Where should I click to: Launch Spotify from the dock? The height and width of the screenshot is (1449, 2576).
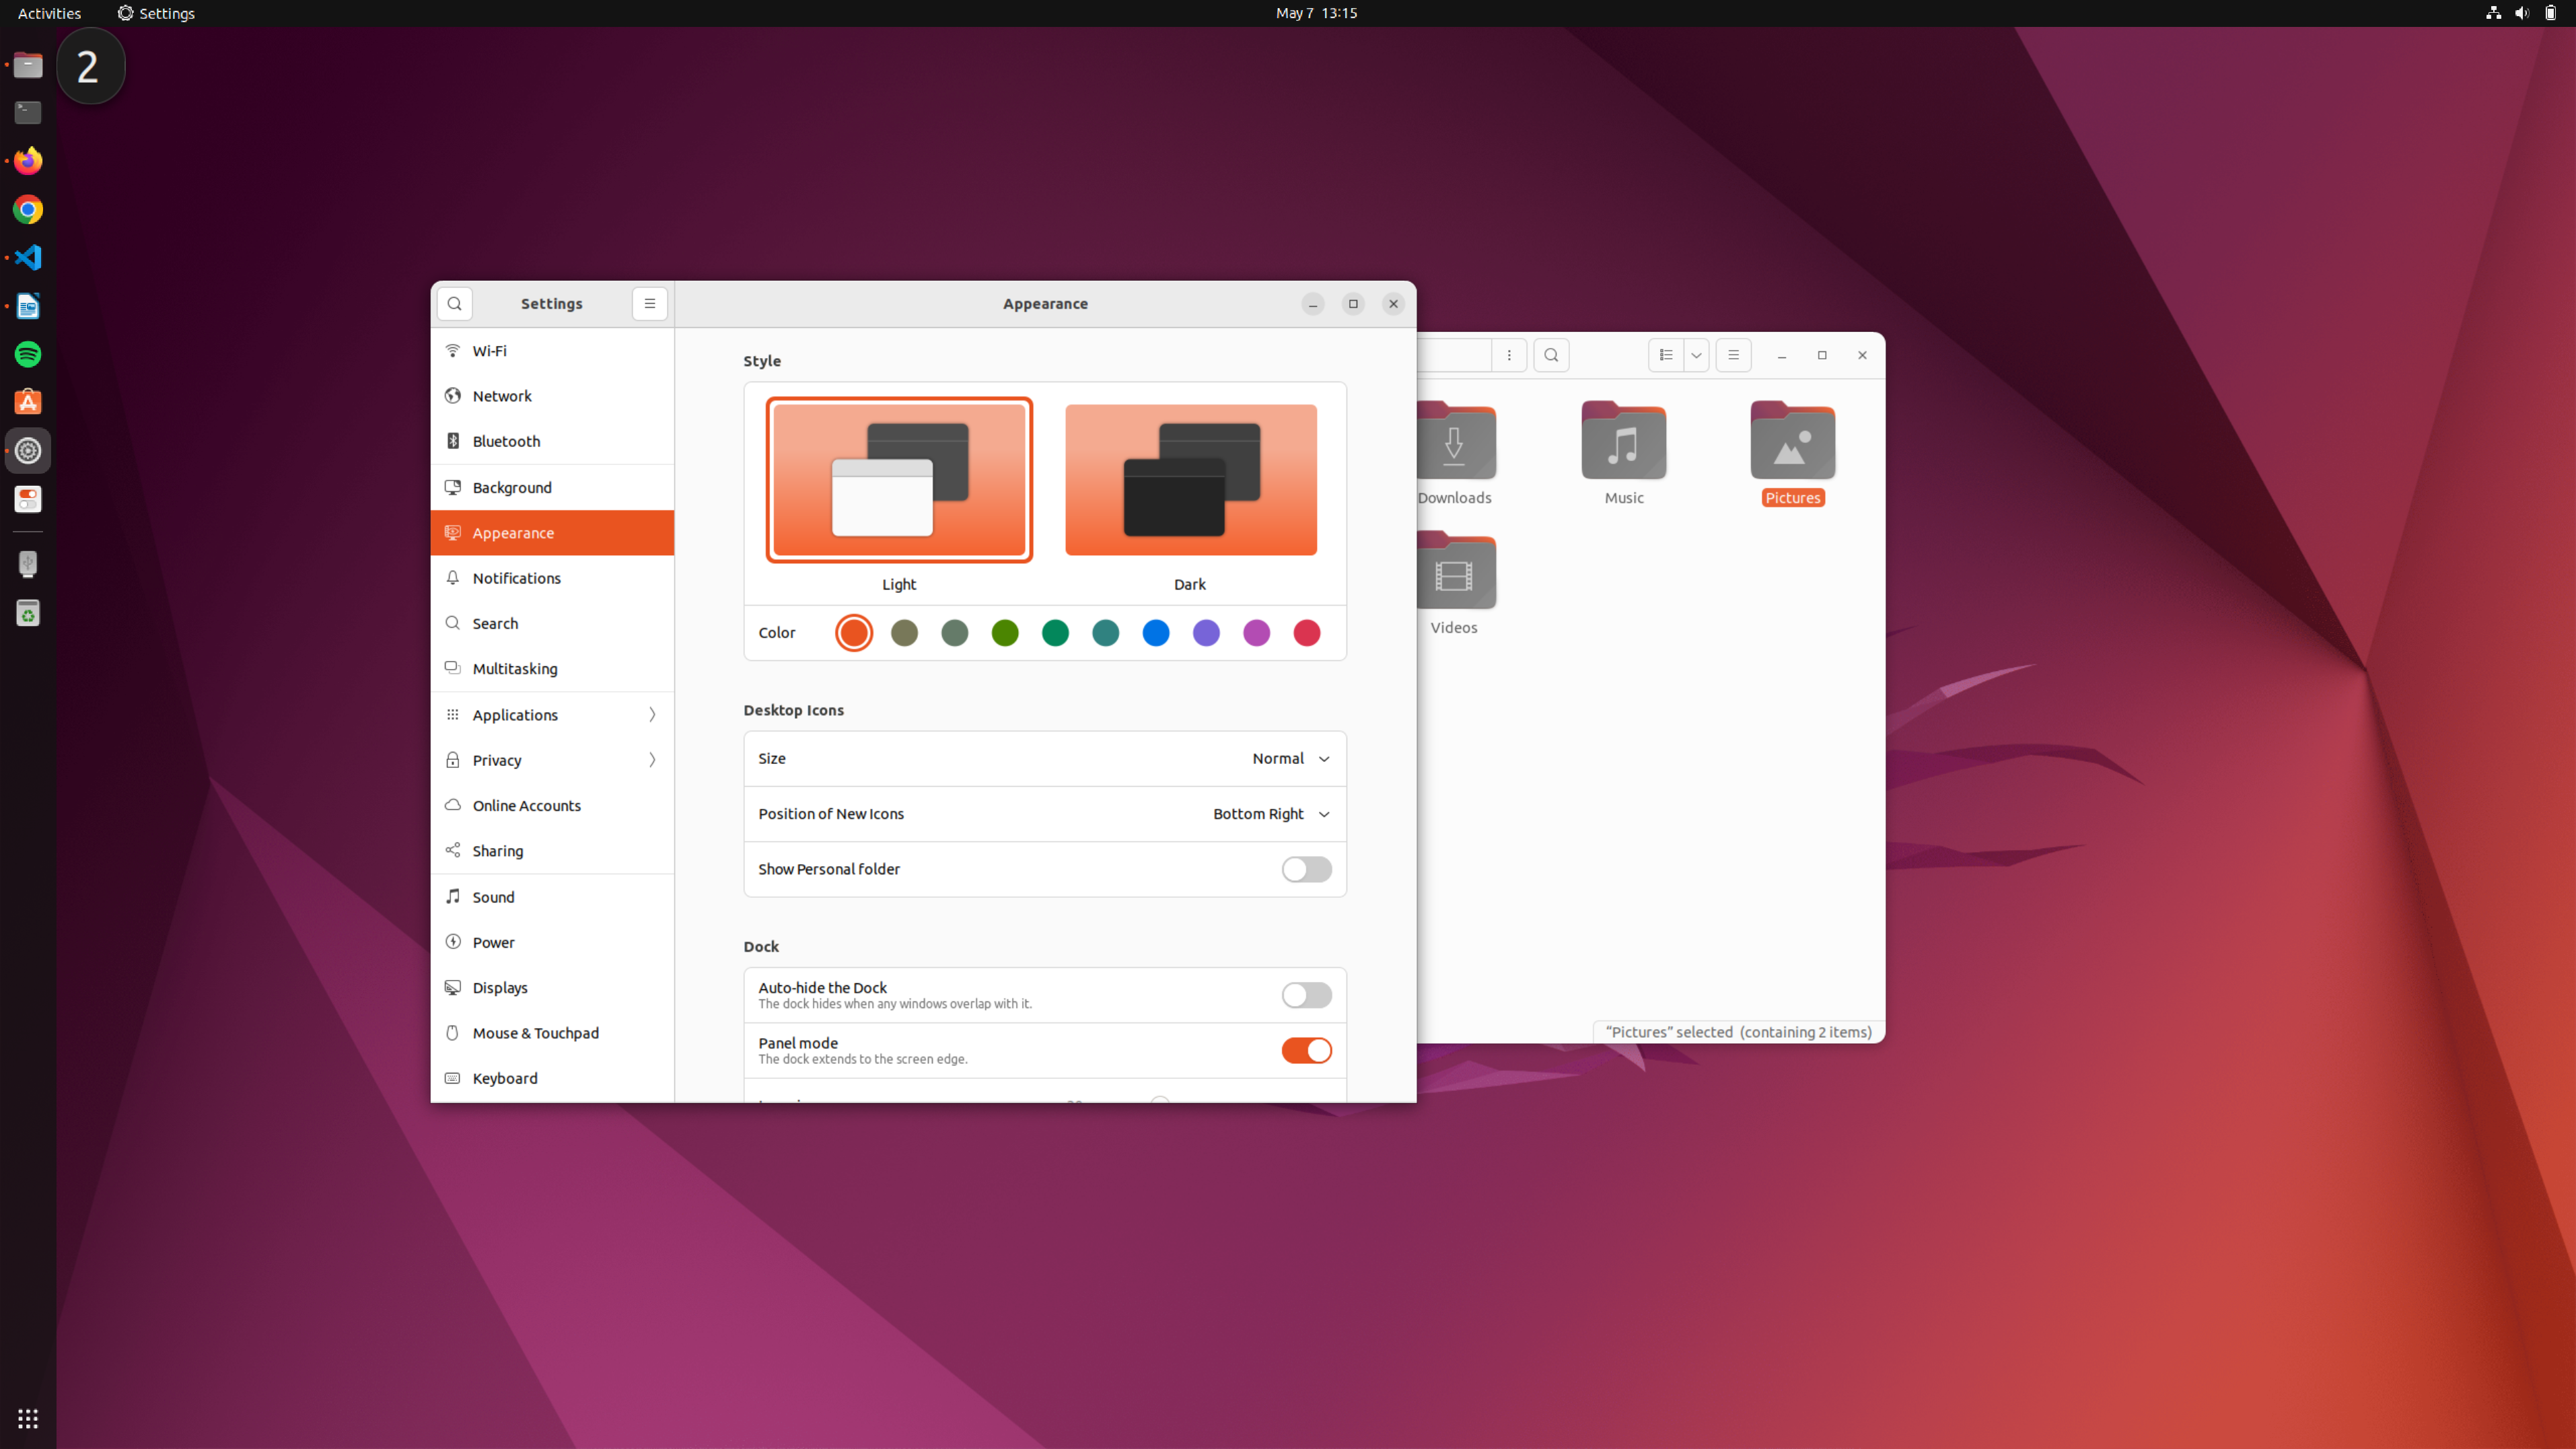click(x=28, y=354)
